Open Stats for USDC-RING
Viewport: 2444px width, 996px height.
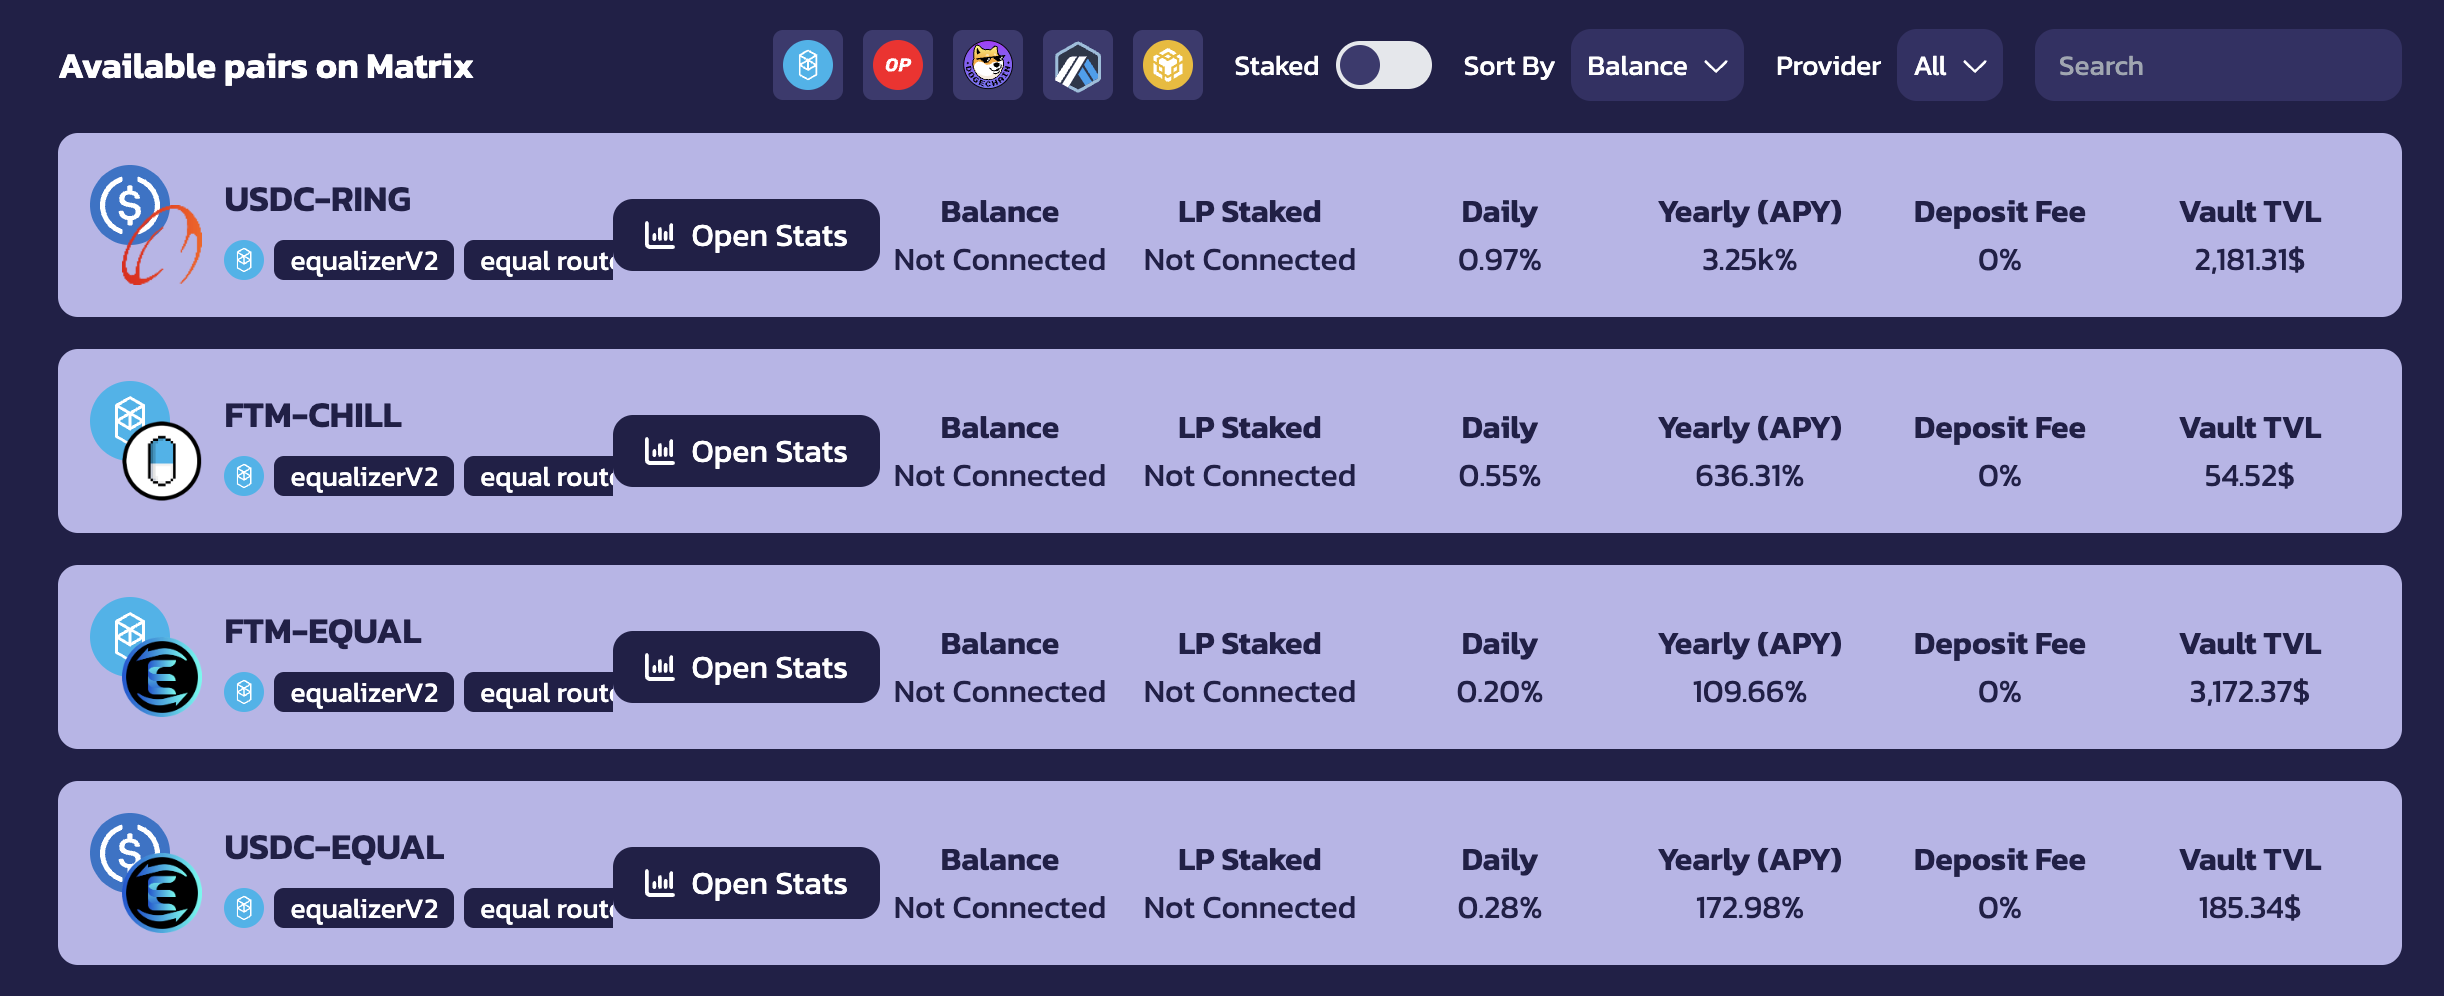746,236
